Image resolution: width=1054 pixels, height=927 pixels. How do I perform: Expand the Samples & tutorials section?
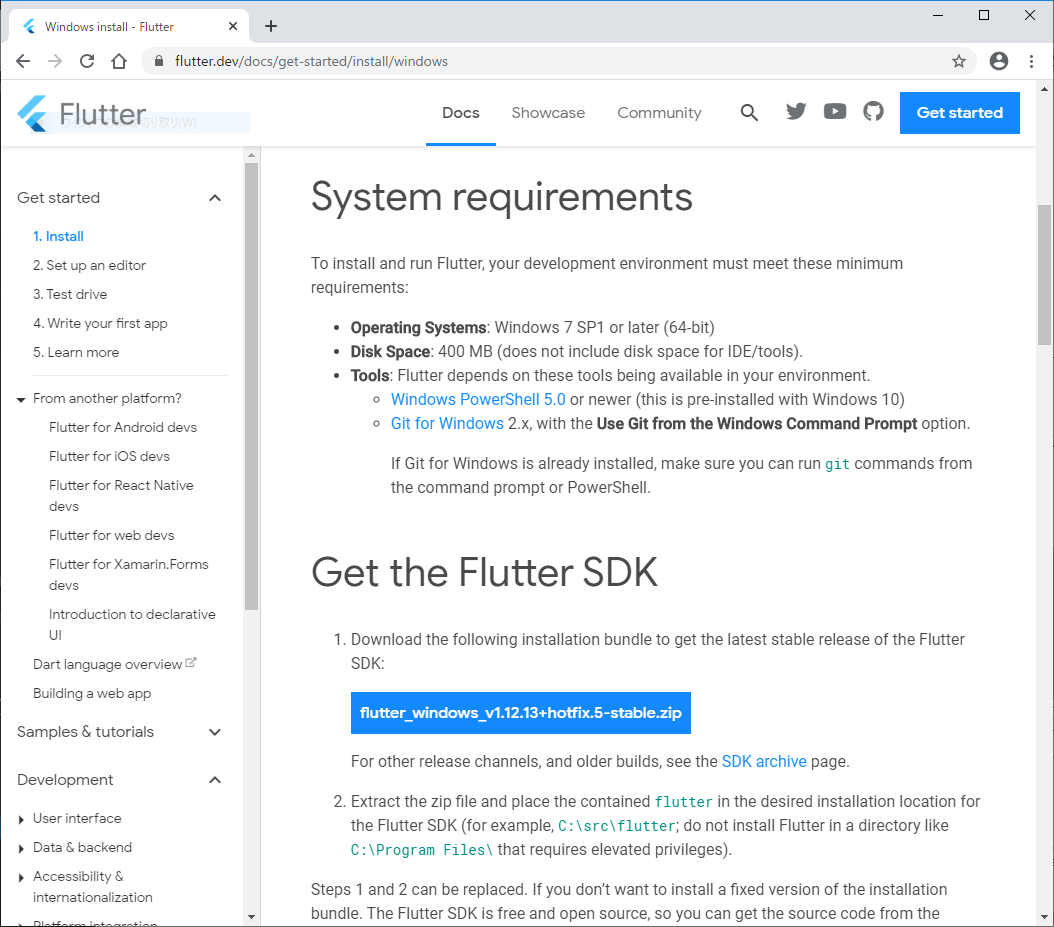coord(215,732)
